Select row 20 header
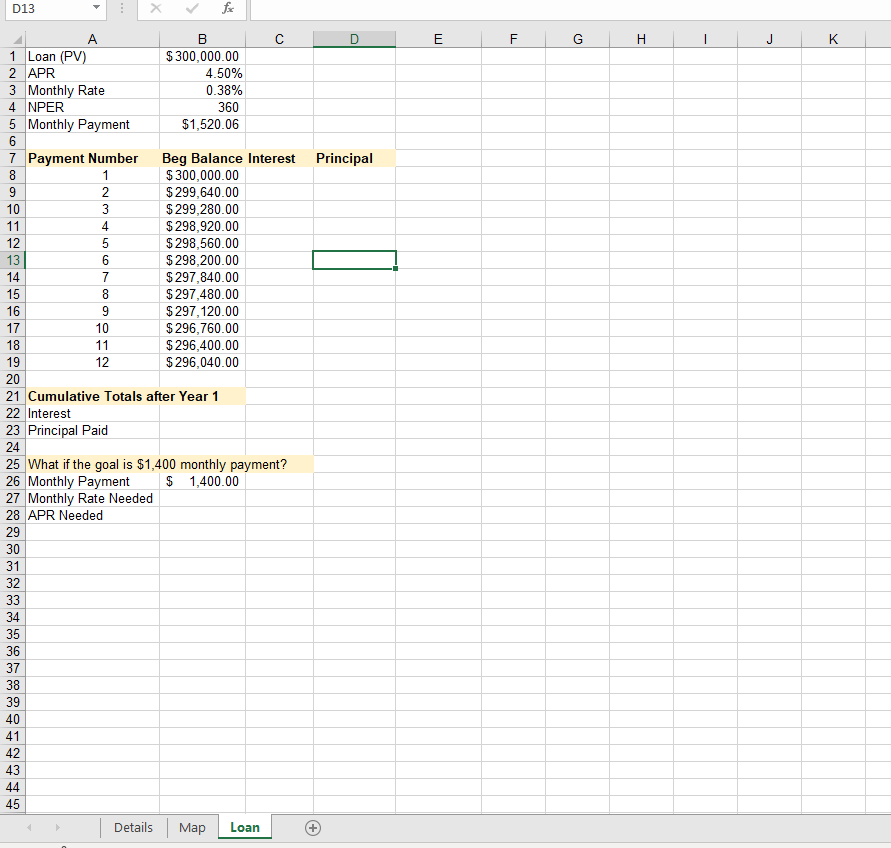 [x=13, y=379]
